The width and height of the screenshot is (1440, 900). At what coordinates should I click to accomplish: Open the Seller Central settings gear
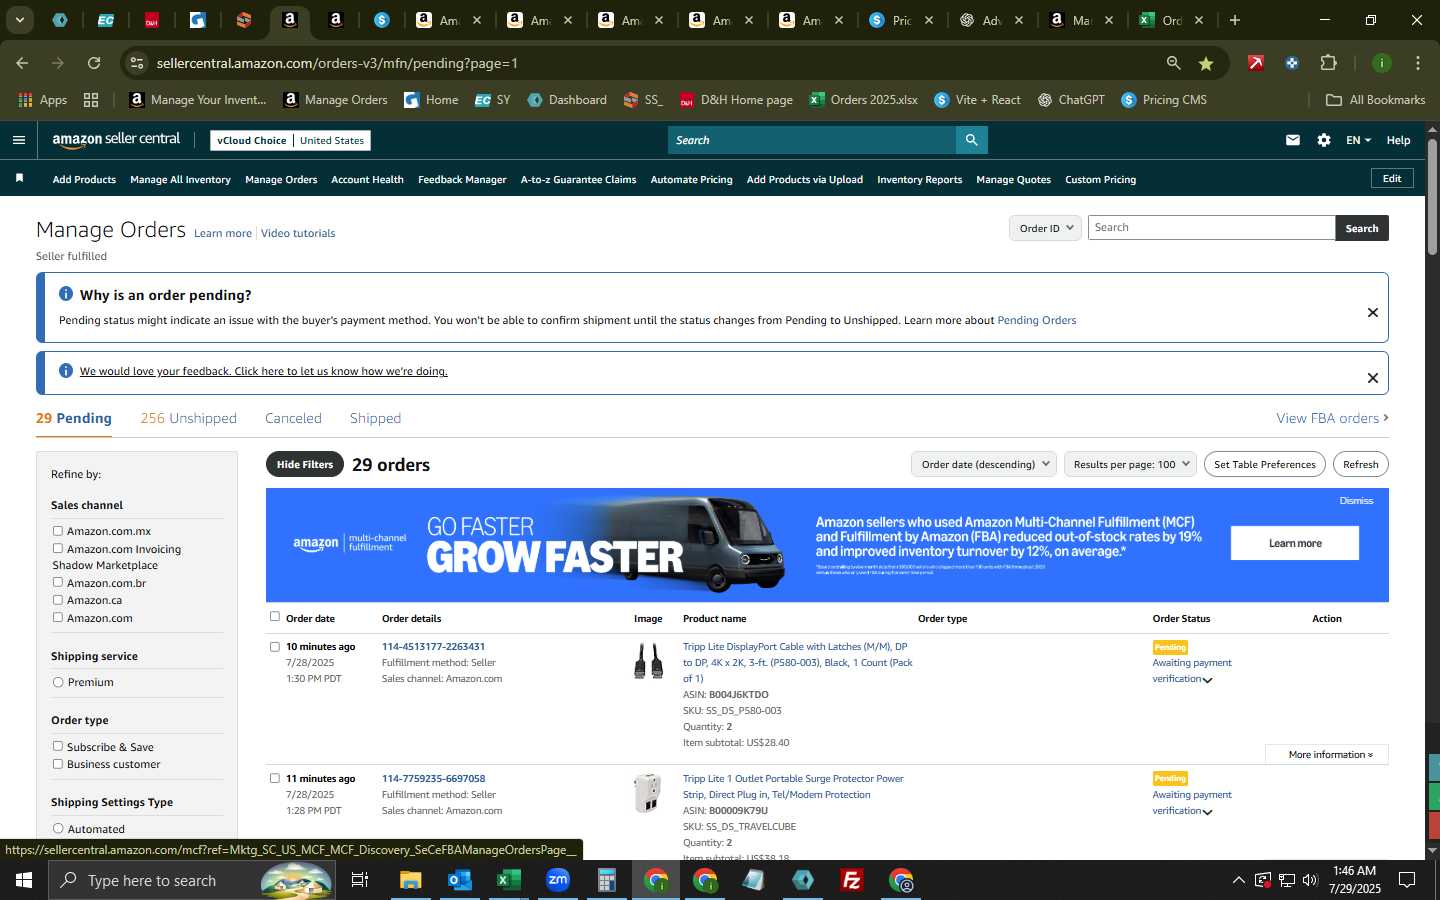pos(1324,140)
